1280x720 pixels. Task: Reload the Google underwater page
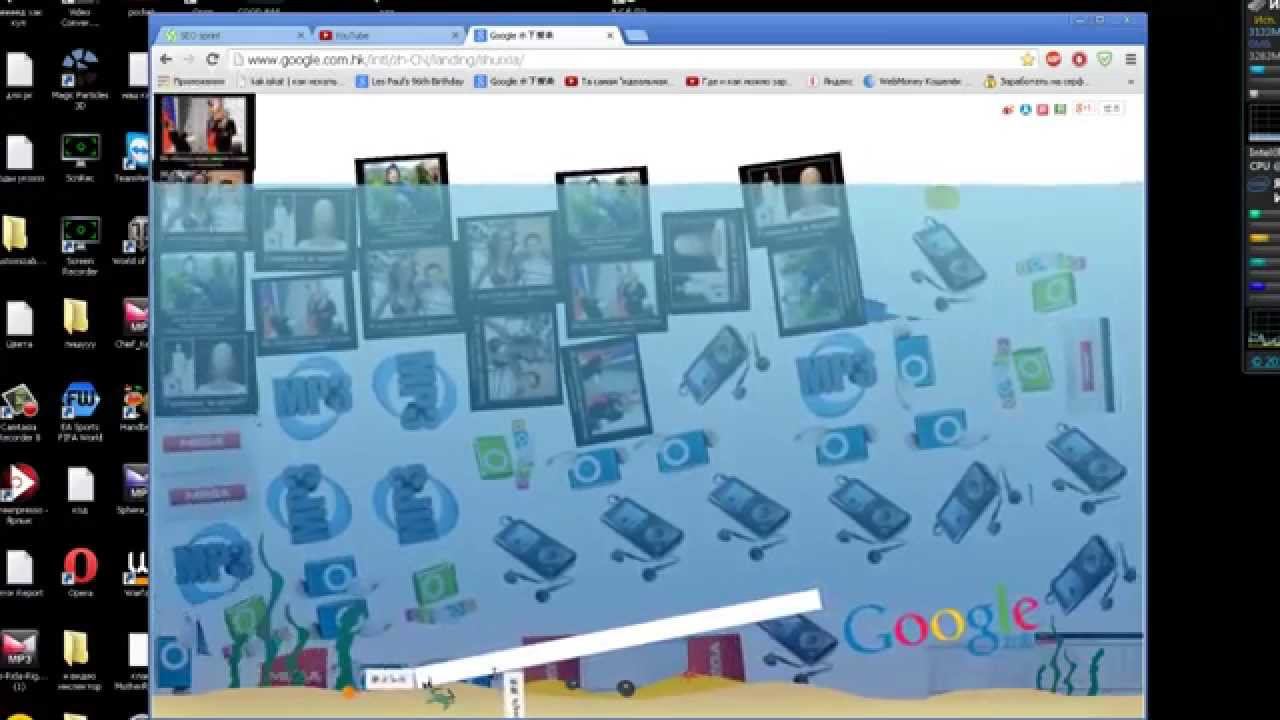tap(212, 60)
